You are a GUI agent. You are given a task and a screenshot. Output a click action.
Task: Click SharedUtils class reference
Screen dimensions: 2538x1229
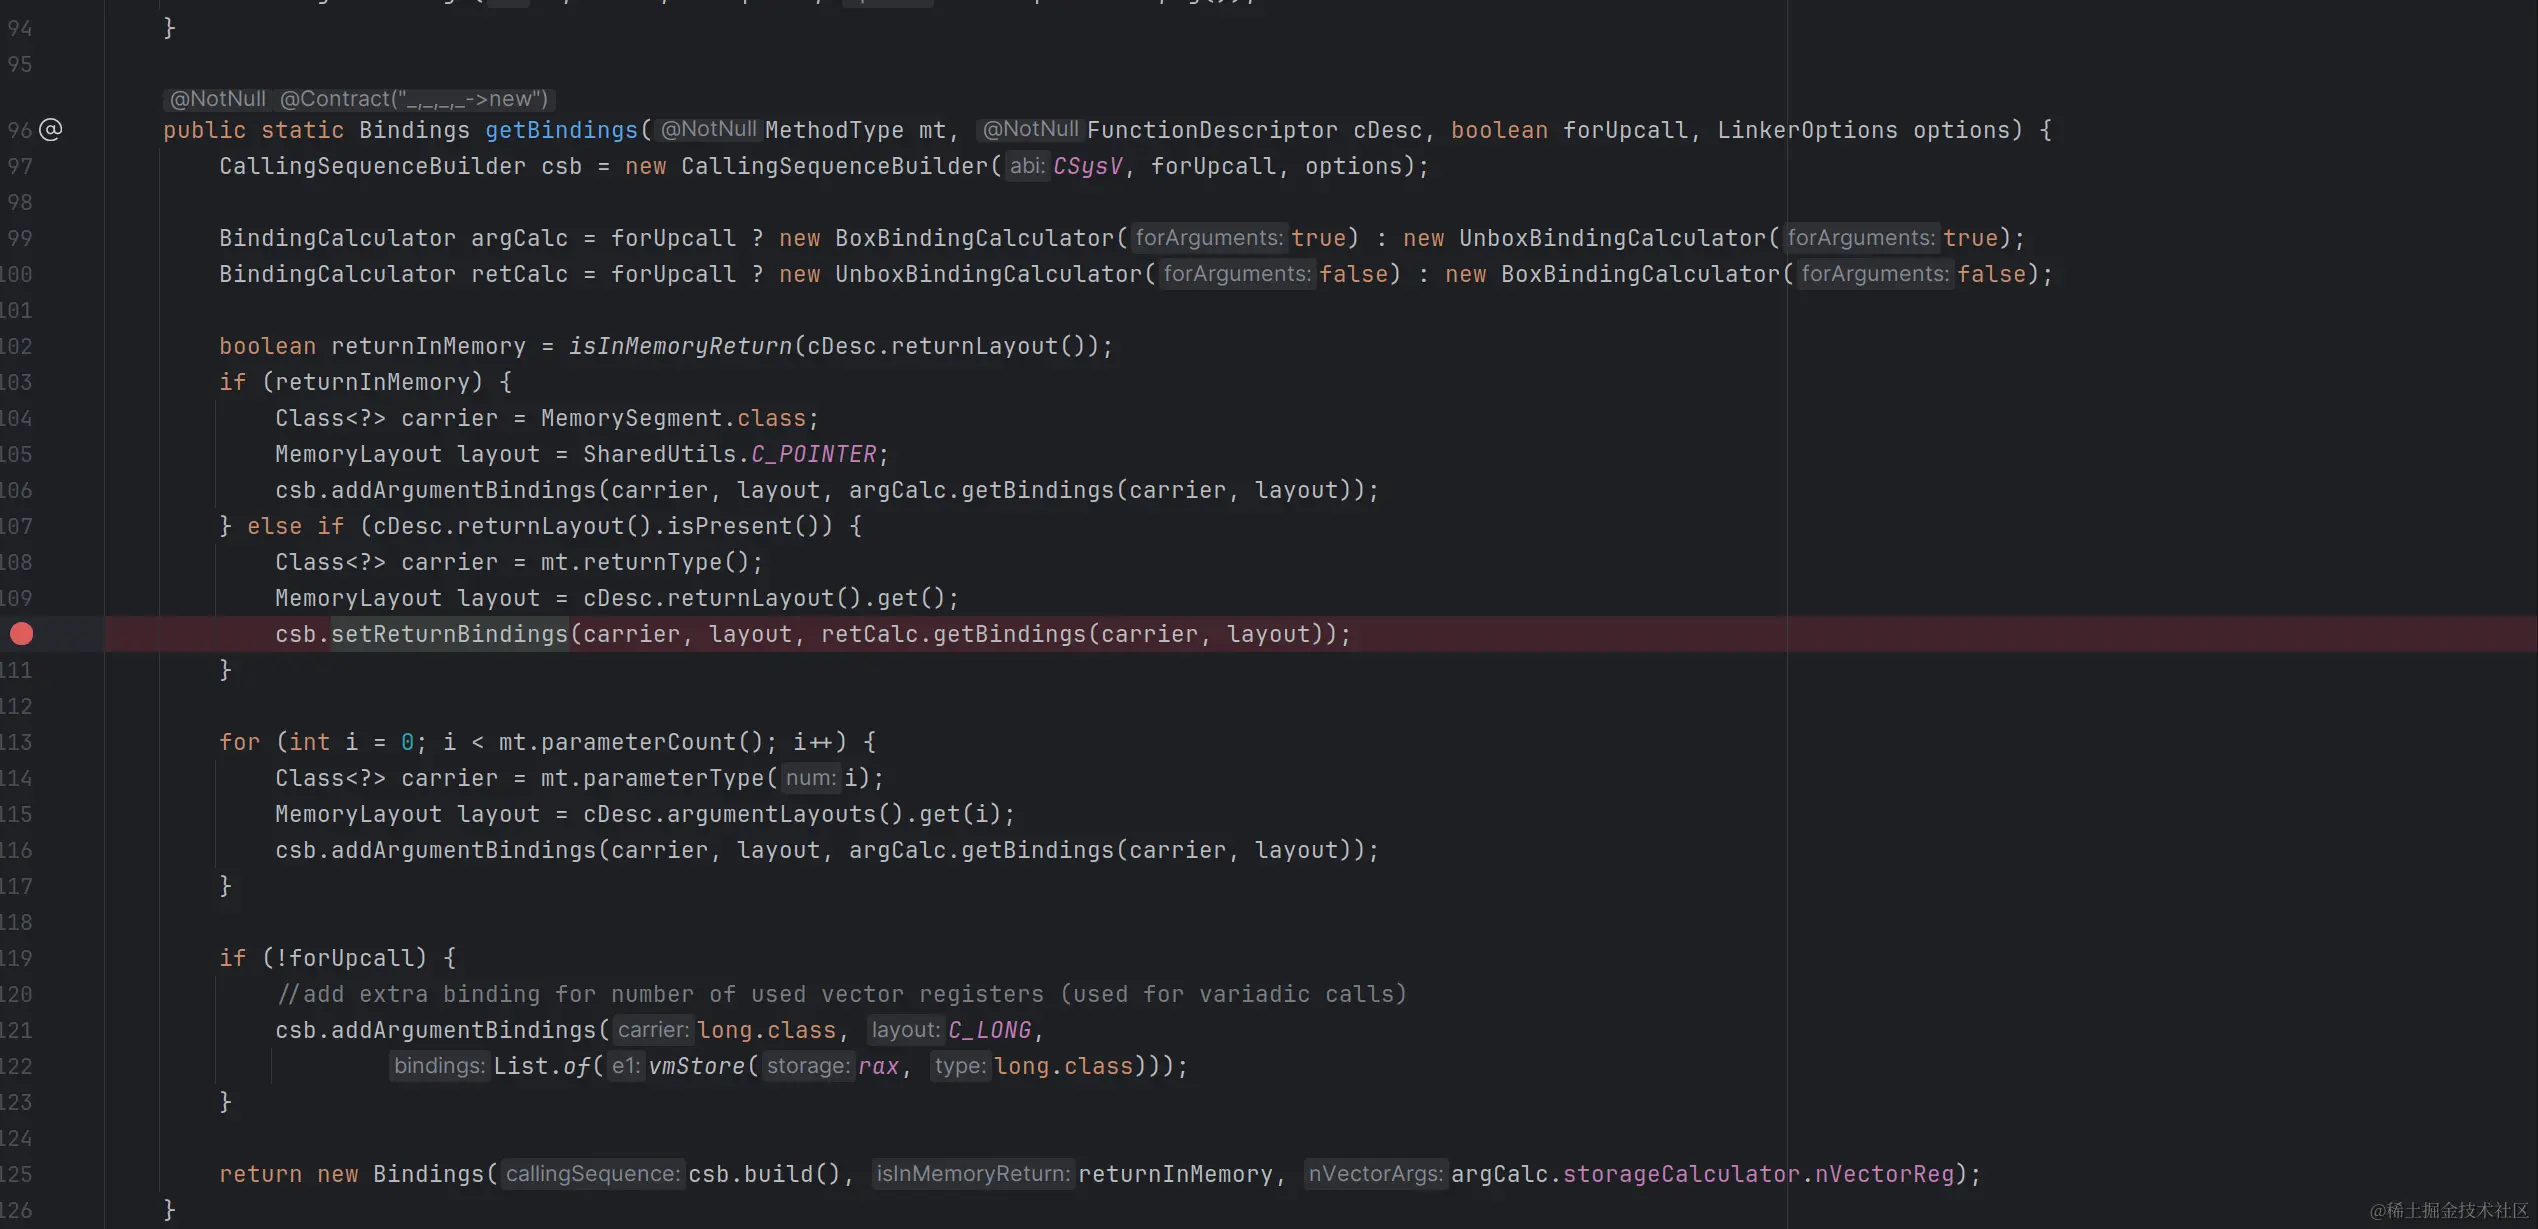(659, 454)
